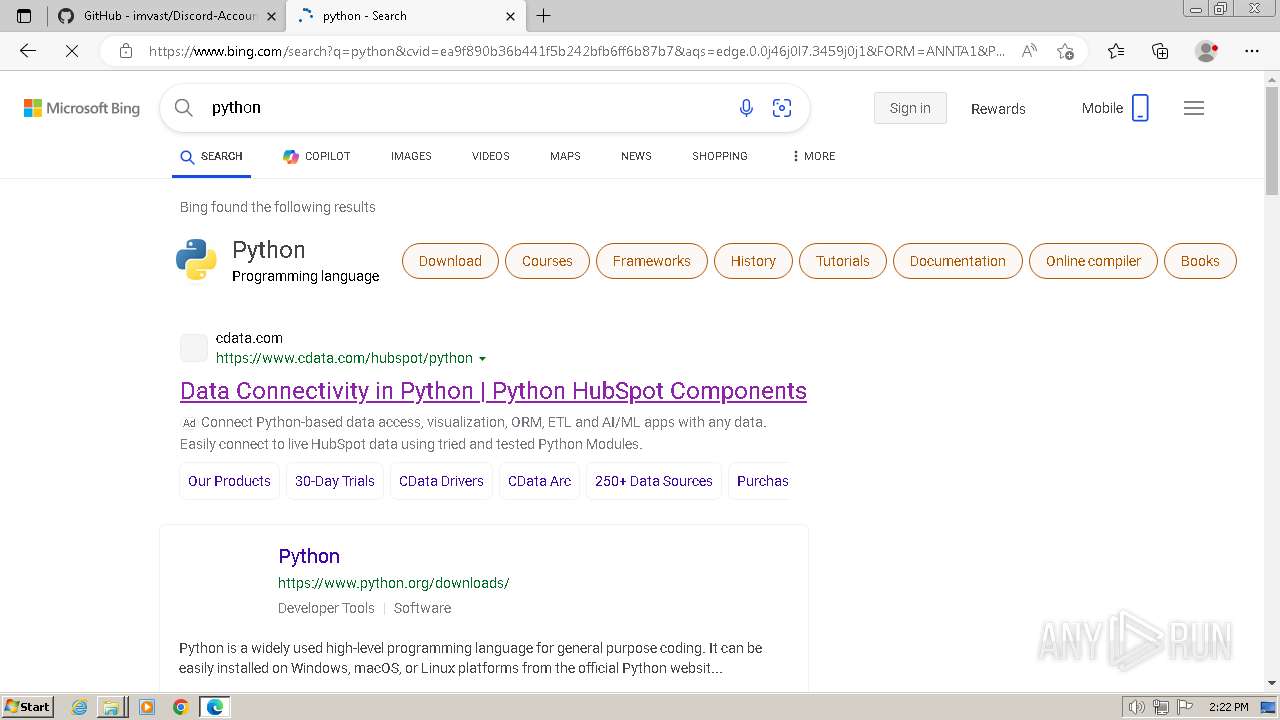1280x720 pixels.
Task: Select the COPILOT tab
Action: coord(317,156)
